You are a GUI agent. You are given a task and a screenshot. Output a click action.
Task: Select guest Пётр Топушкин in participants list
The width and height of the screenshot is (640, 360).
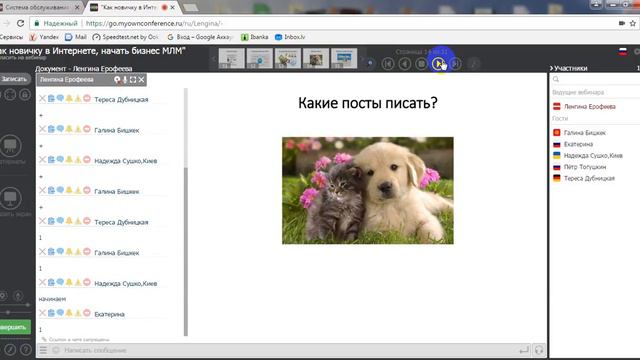(x=584, y=167)
